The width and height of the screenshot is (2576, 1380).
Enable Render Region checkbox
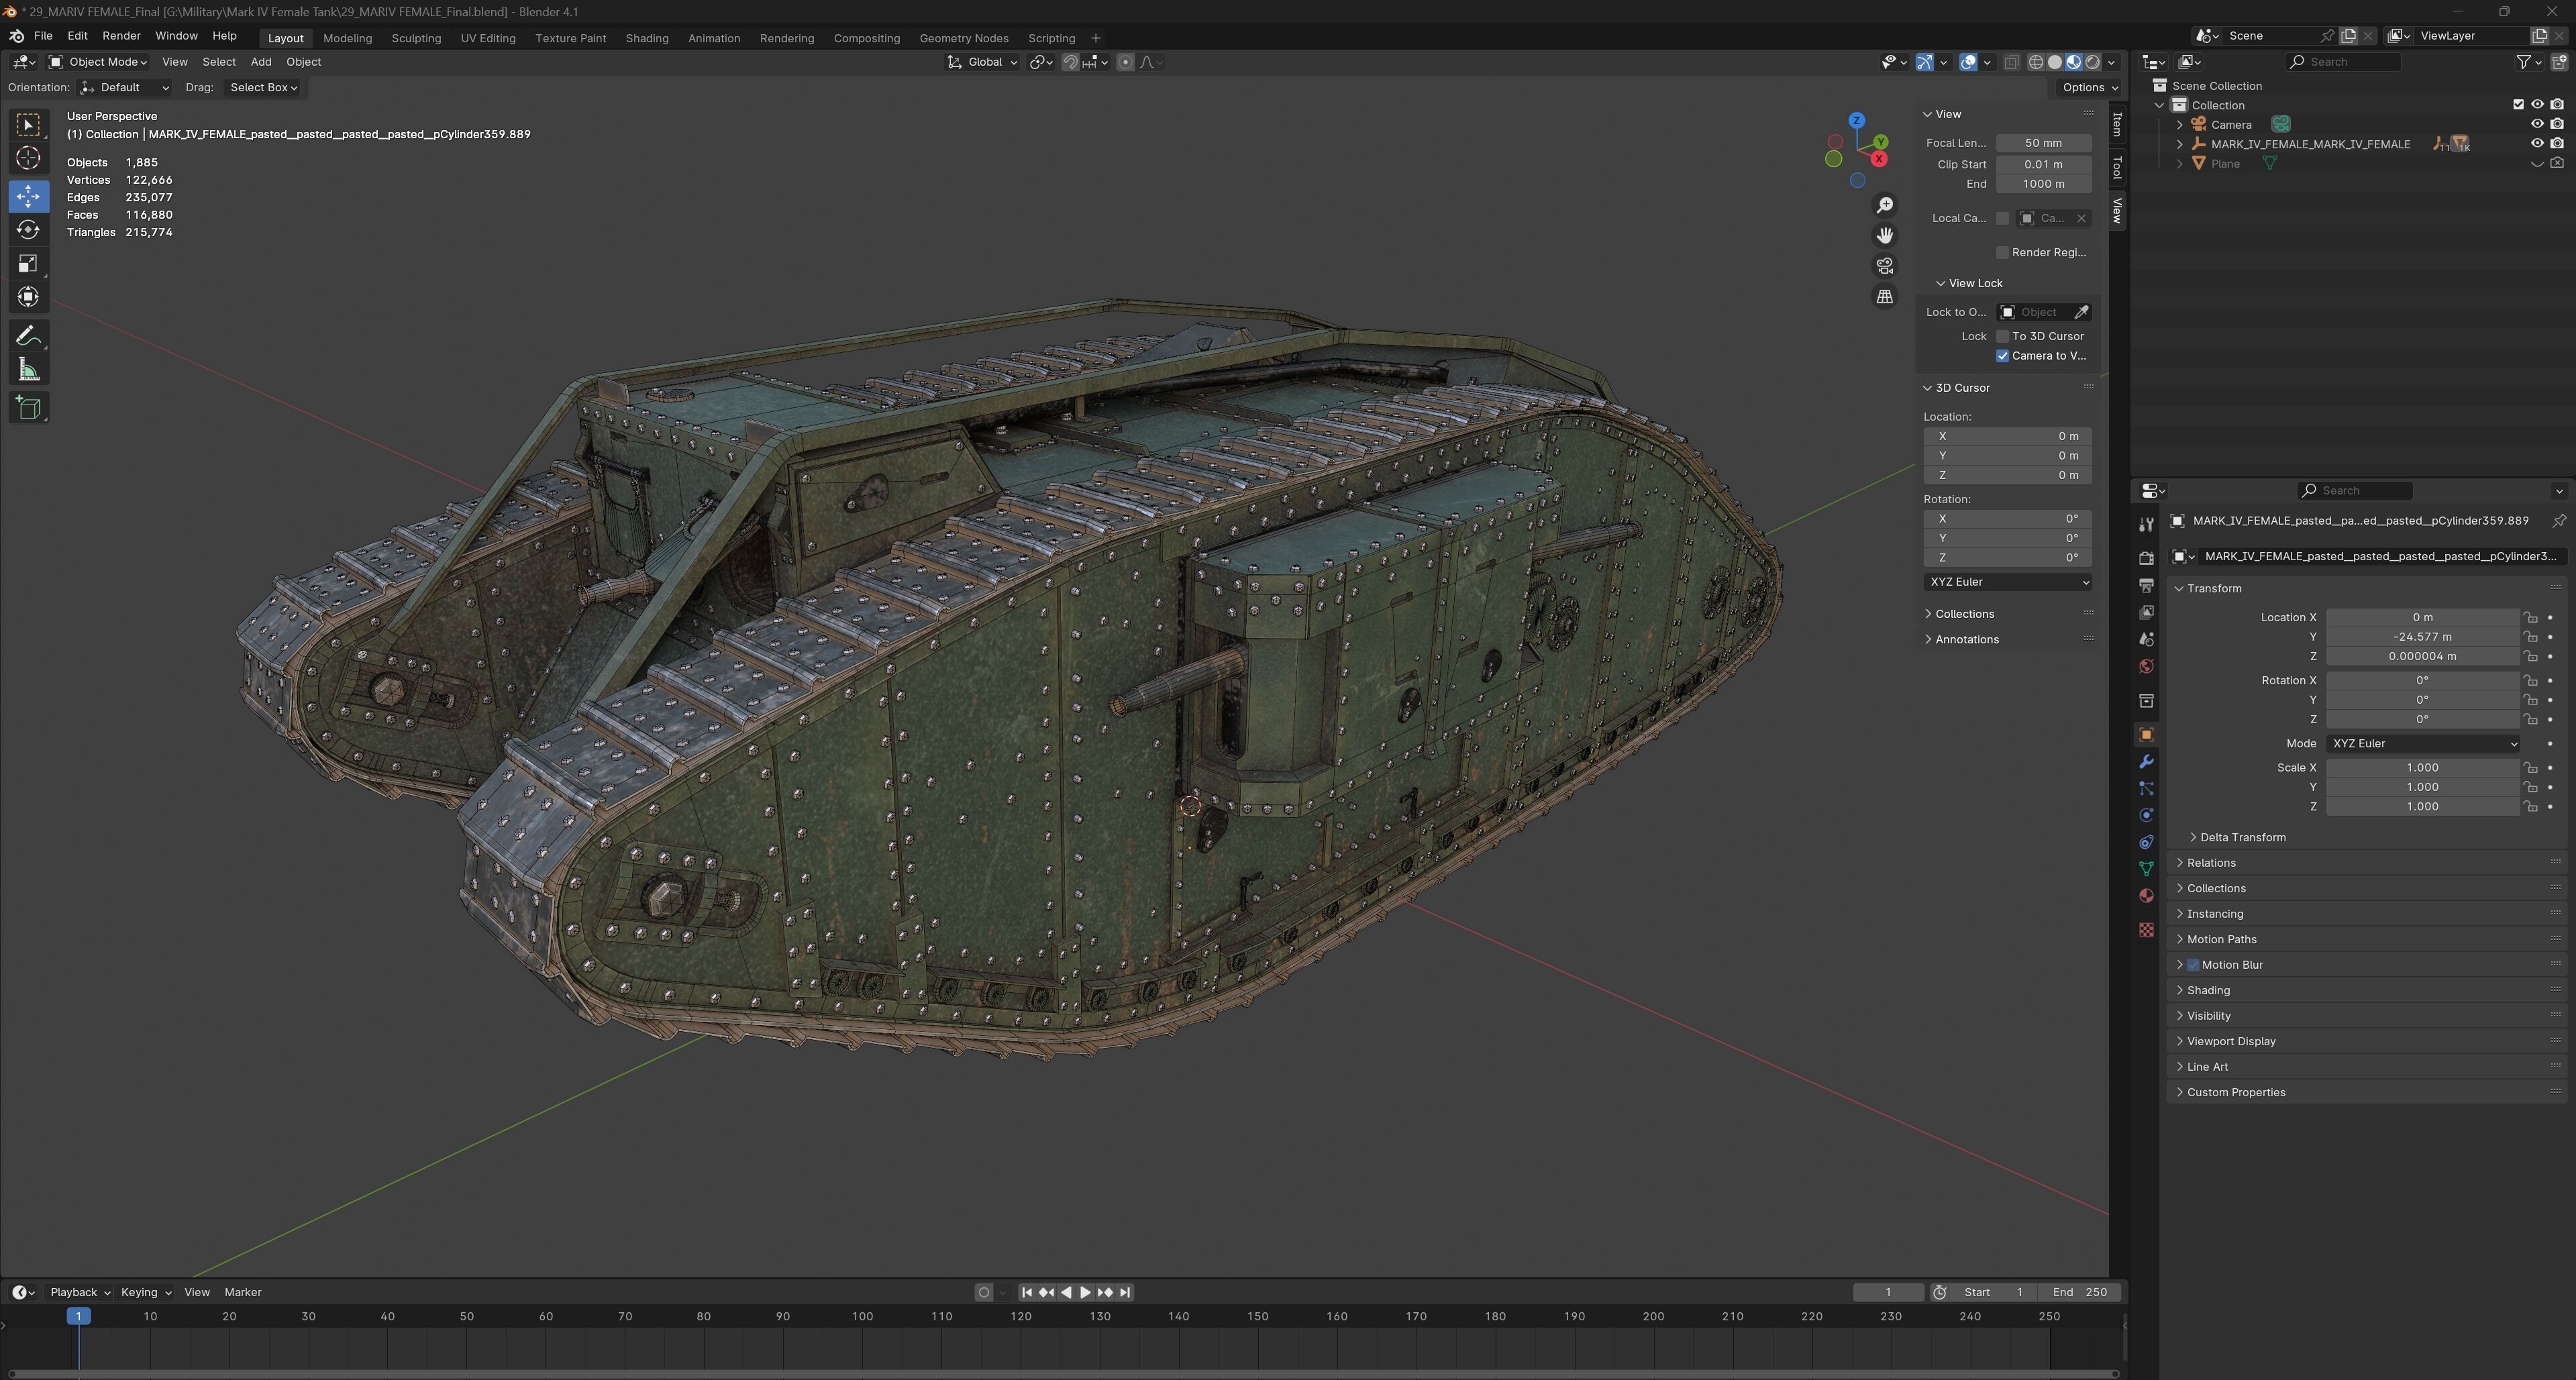(x=2002, y=253)
